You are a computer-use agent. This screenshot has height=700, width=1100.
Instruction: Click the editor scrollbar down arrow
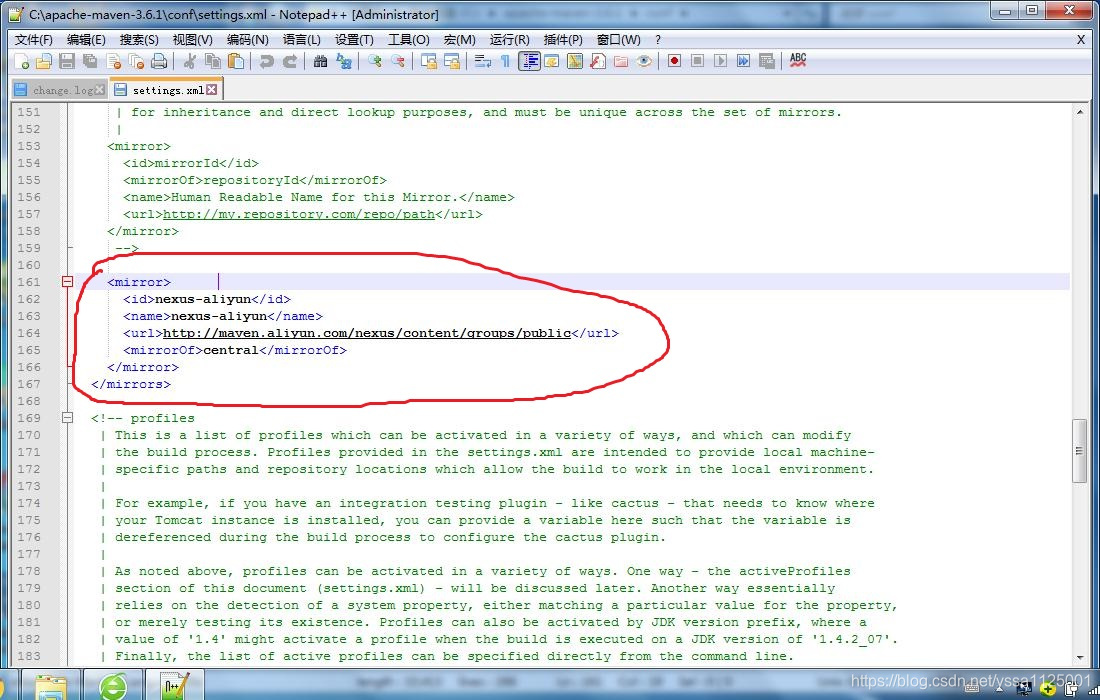click(1080, 657)
